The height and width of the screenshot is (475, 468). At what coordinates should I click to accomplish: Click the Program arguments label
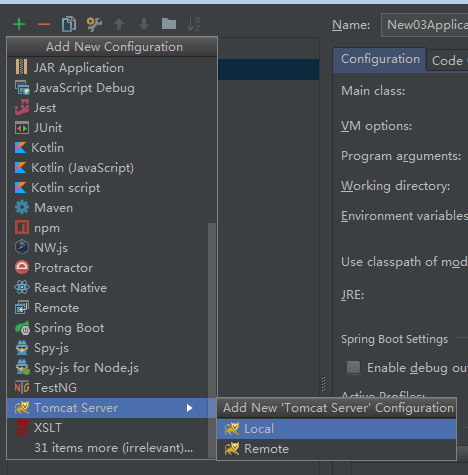[x=401, y=156]
